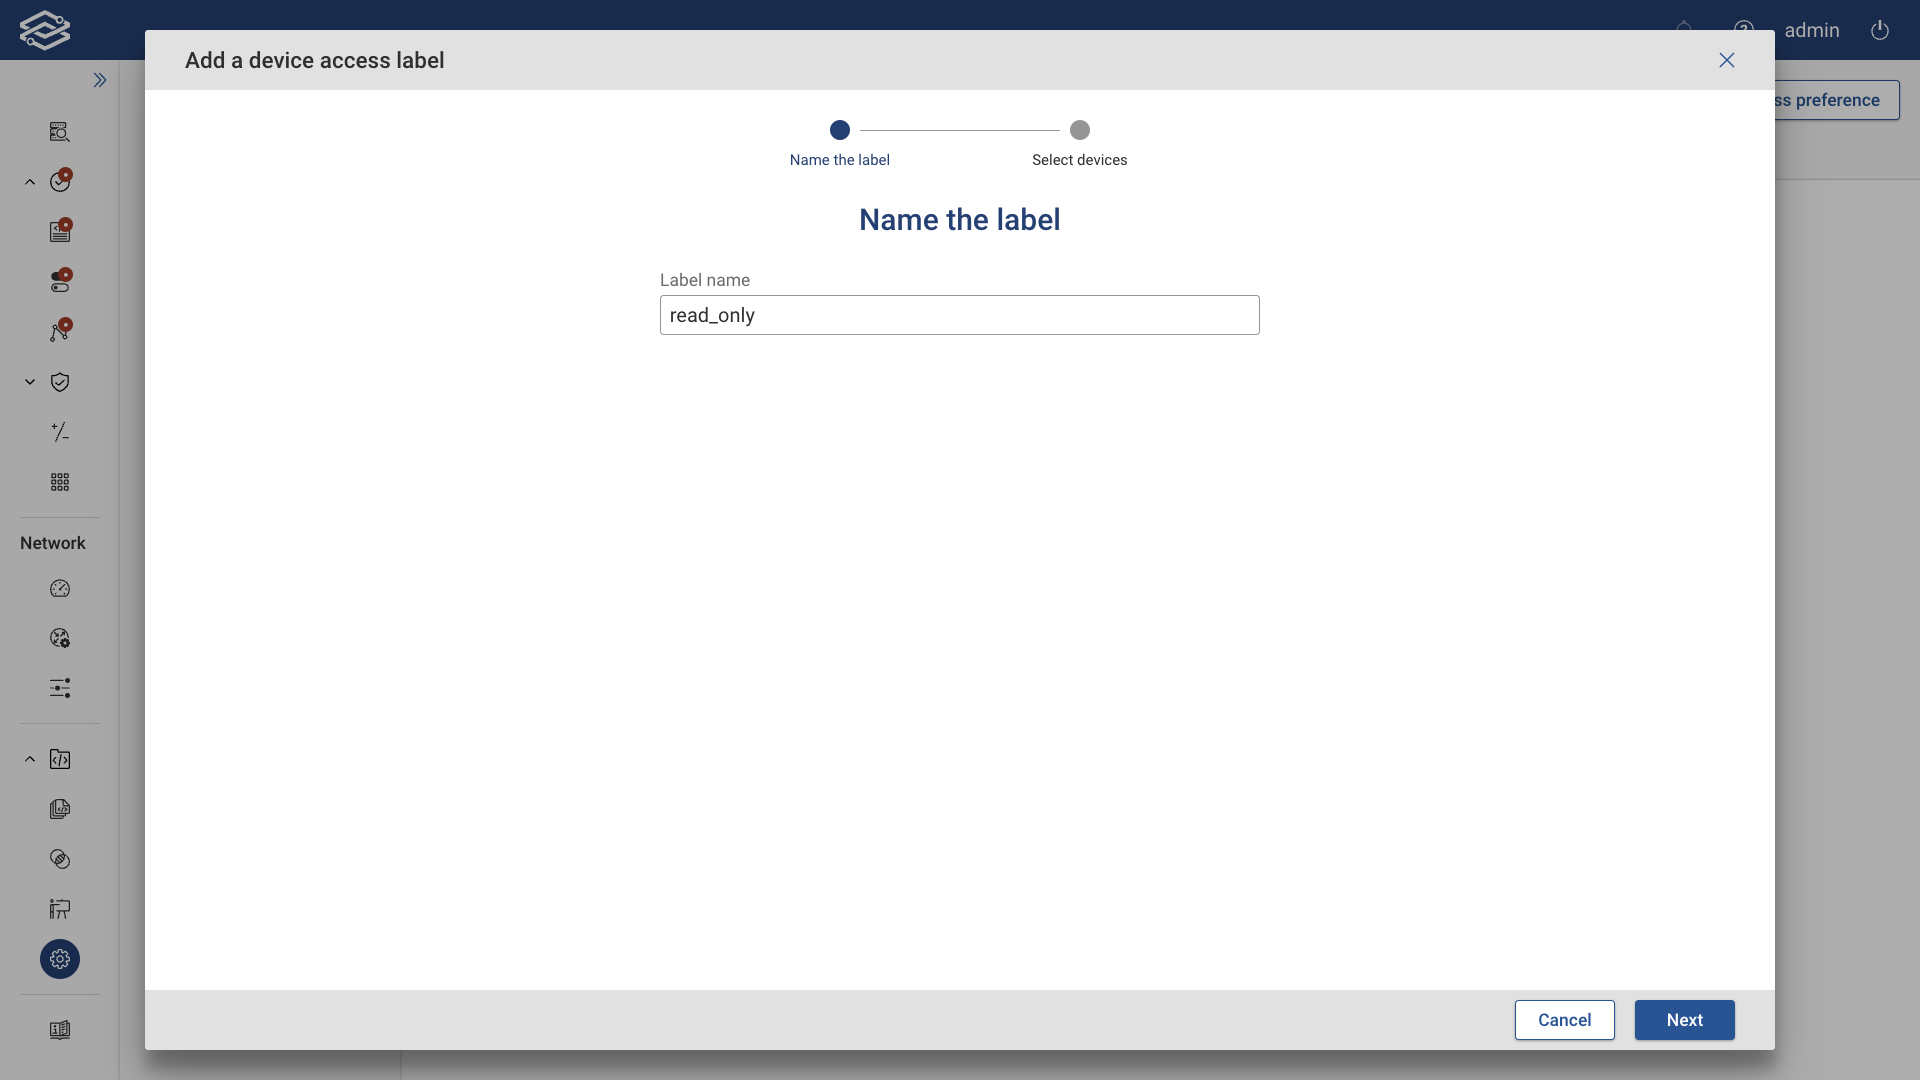This screenshot has width=1920, height=1080.
Task: Open the blue gear settings icon
Action: point(60,959)
